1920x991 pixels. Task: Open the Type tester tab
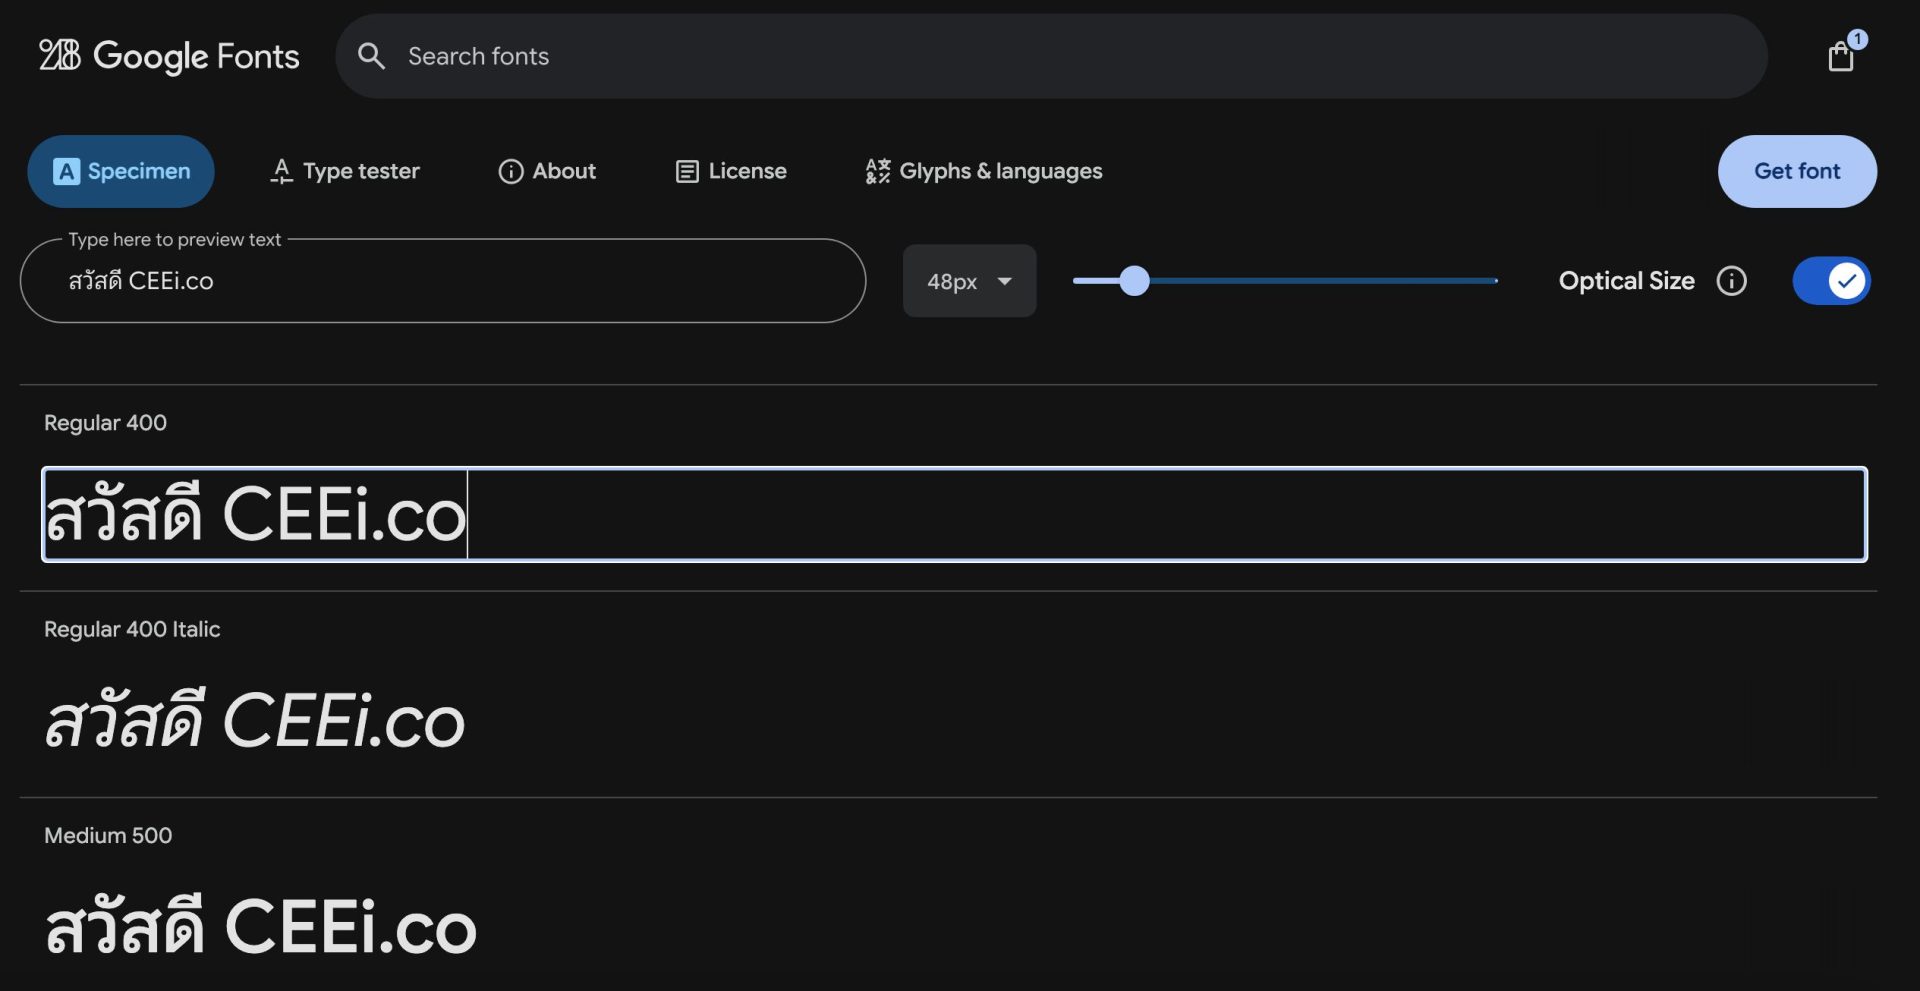[345, 171]
